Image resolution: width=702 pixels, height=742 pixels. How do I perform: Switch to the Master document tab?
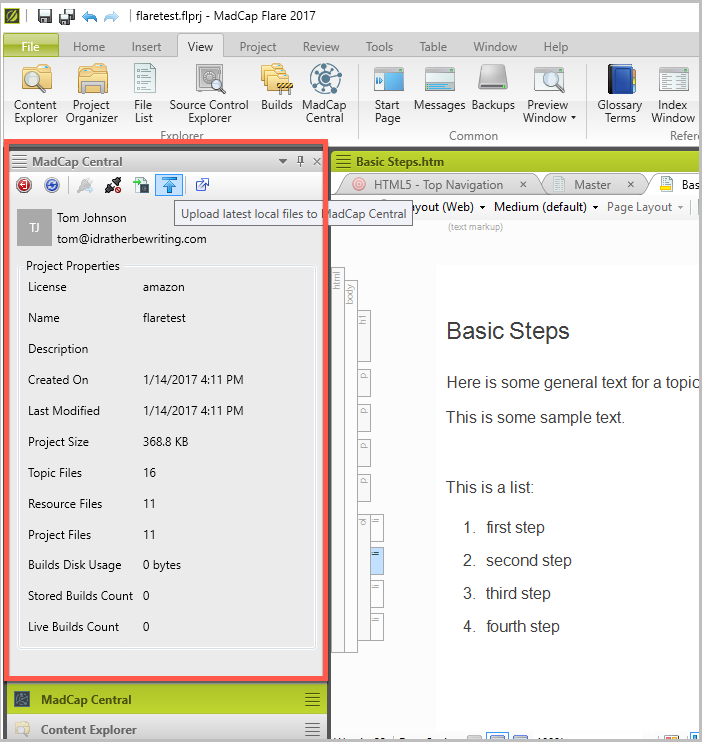click(x=593, y=185)
